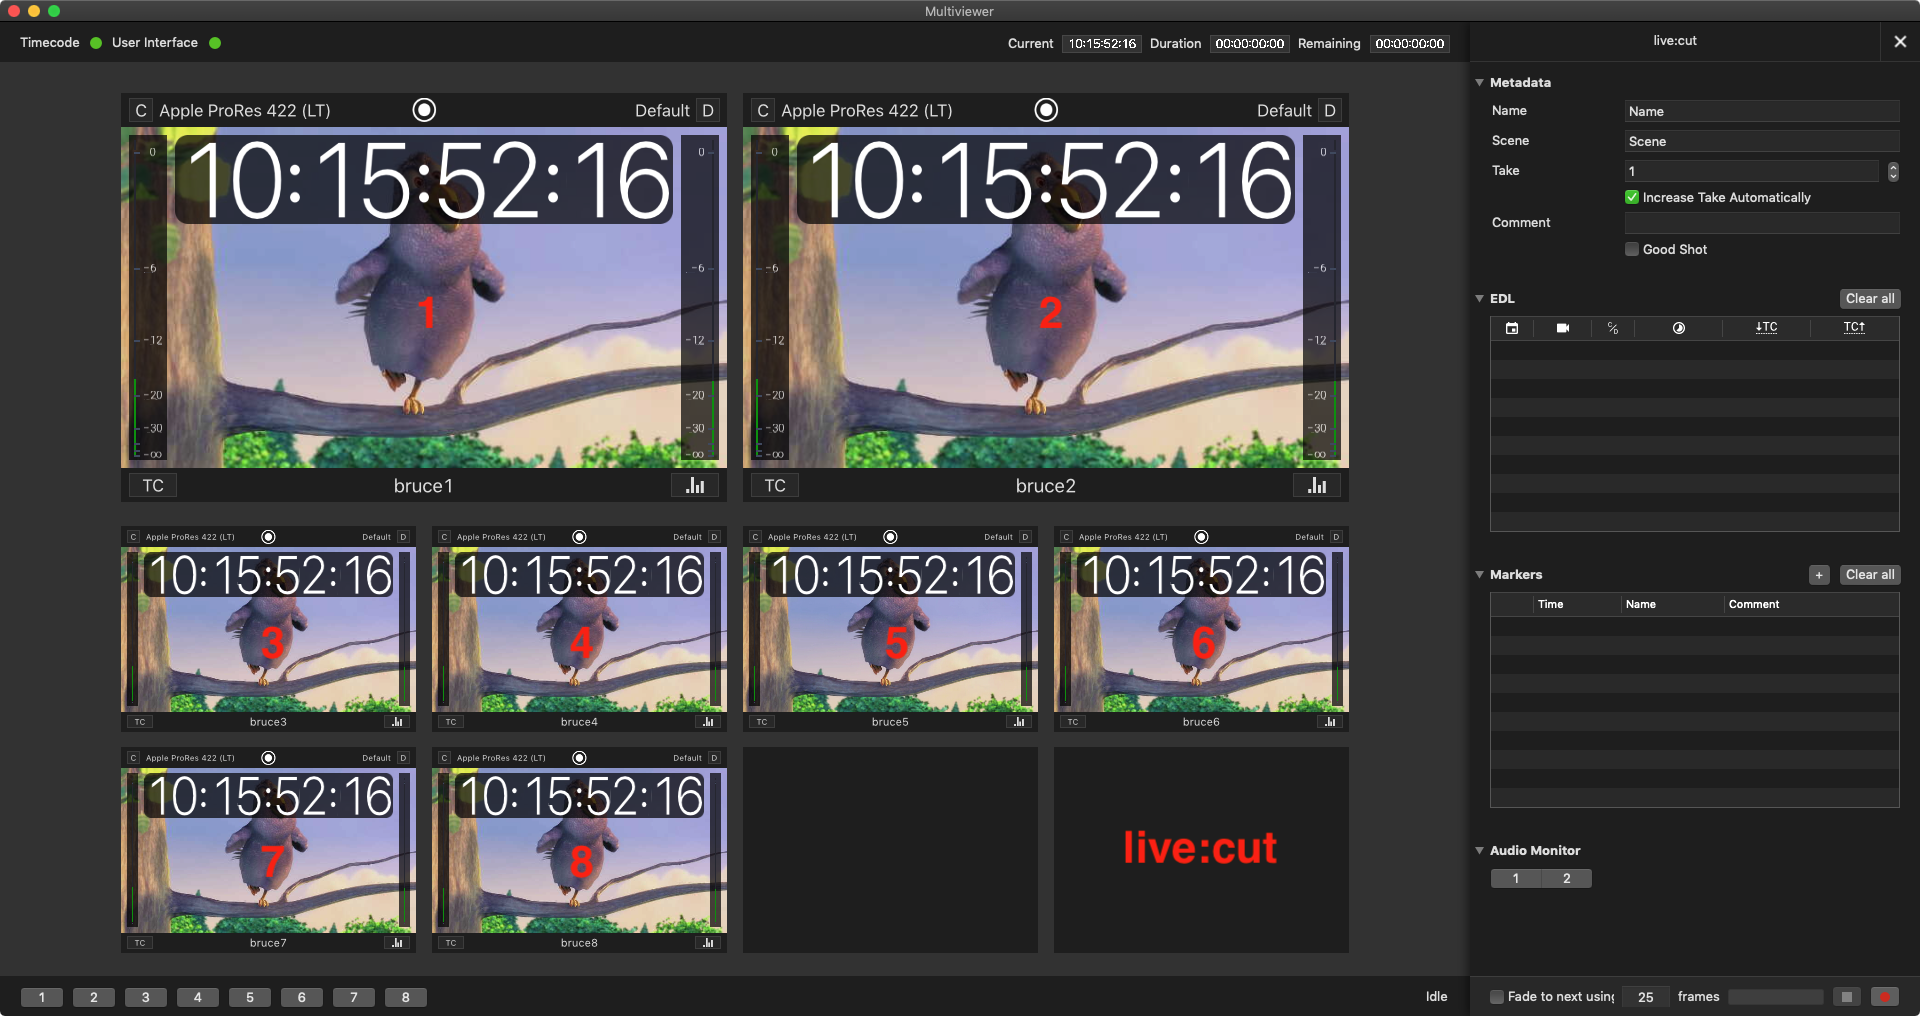Close the live:cut side panel
Viewport: 1920px width, 1016px height.
pyautogui.click(x=1900, y=41)
